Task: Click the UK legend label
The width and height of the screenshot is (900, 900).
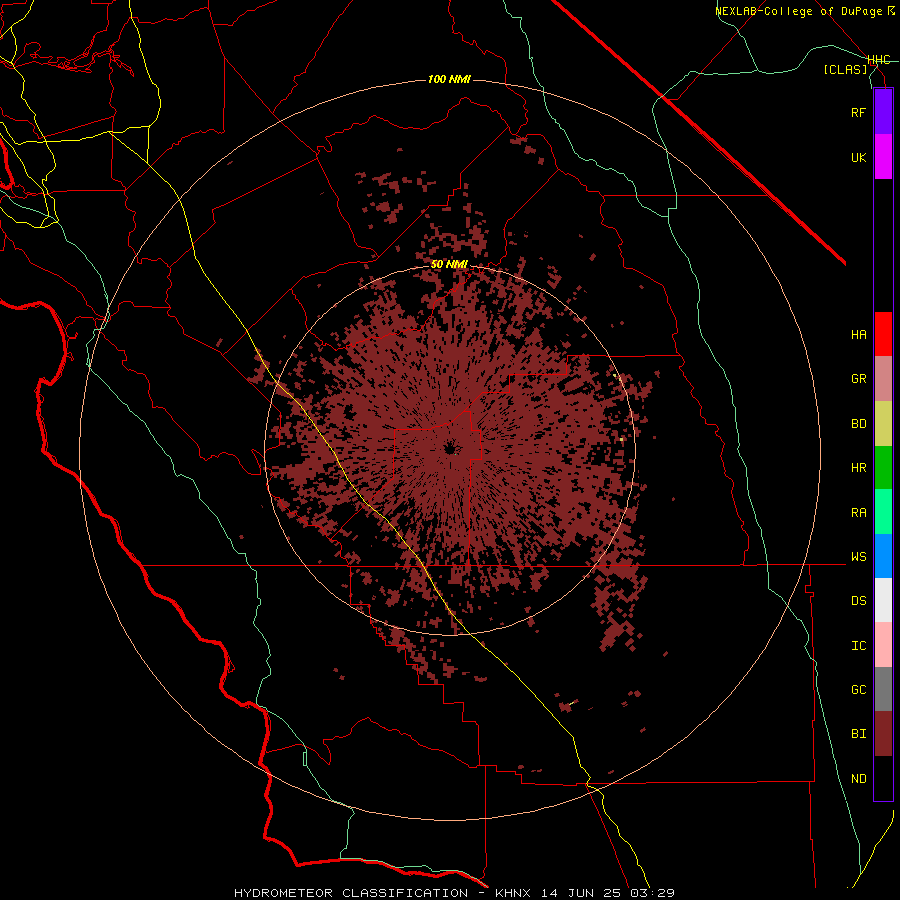Action: click(858, 157)
